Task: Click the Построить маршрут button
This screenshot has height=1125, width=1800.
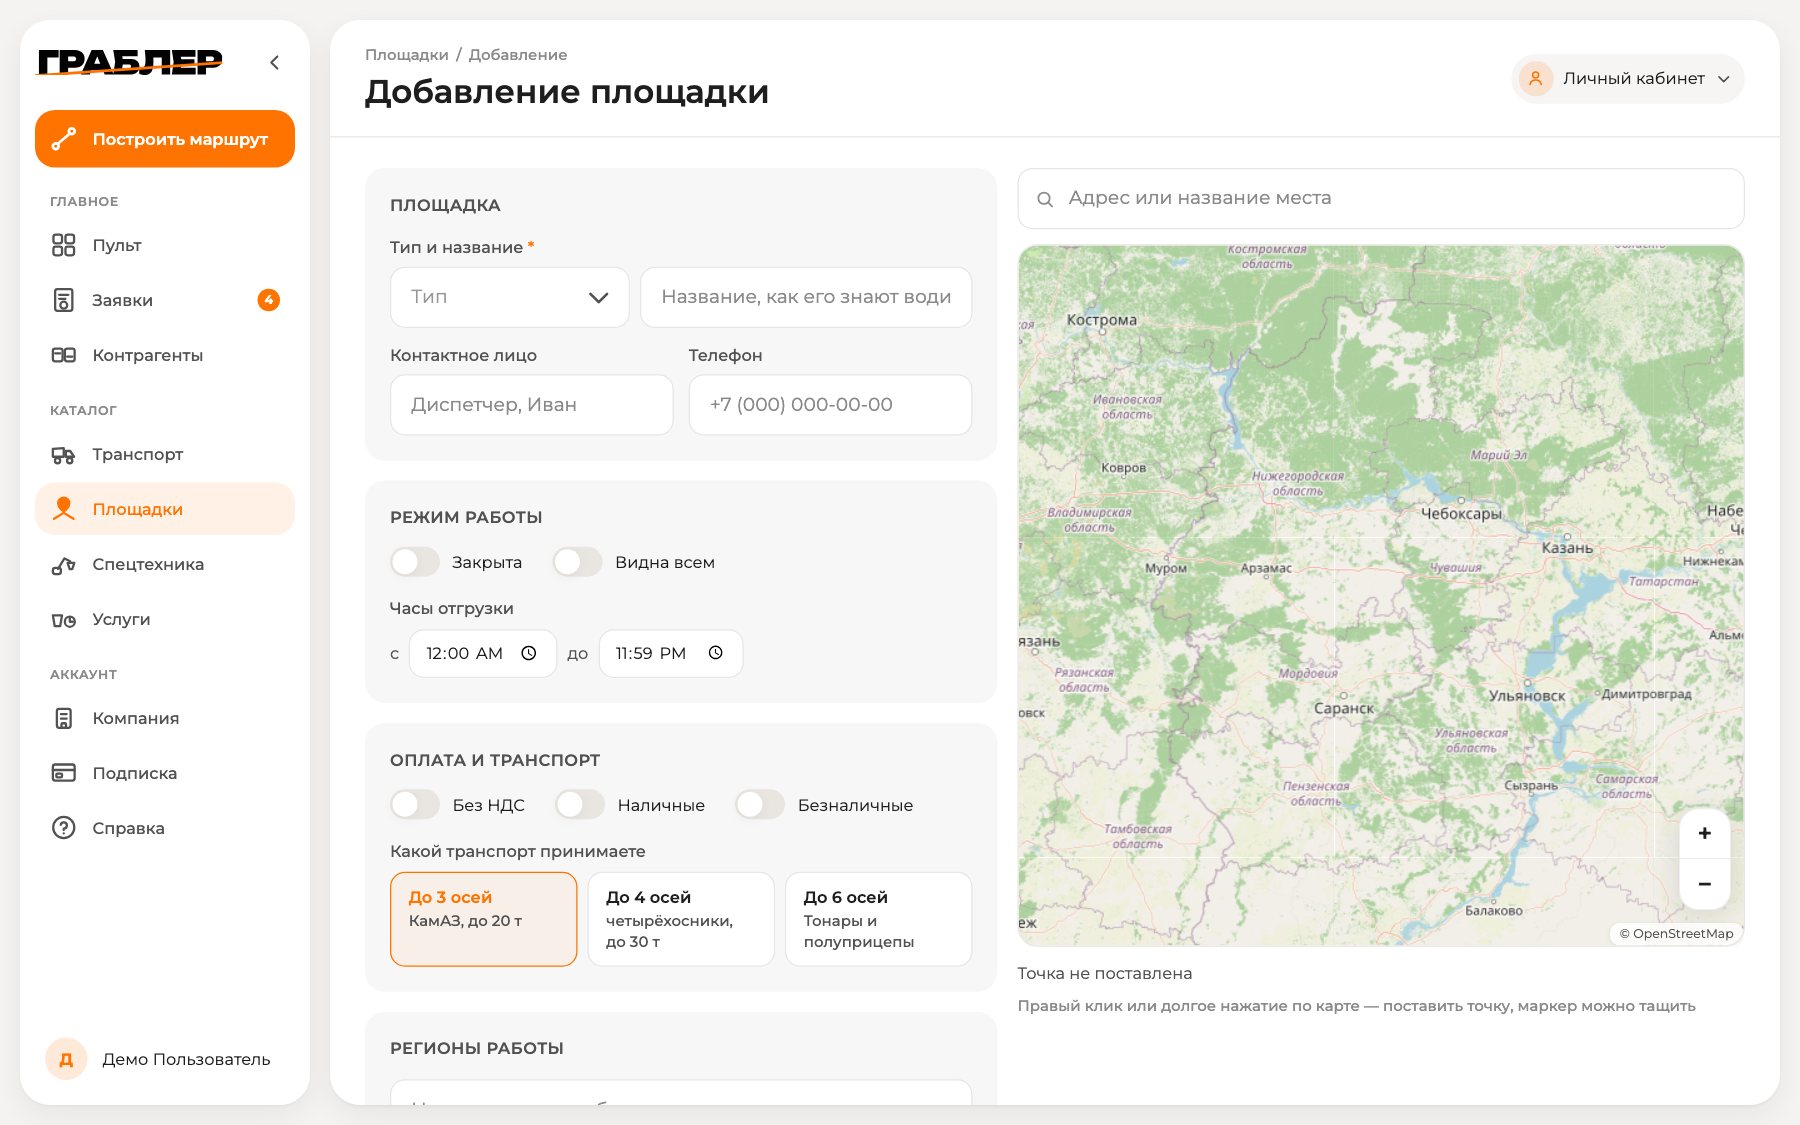Action: click(x=165, y=139)
